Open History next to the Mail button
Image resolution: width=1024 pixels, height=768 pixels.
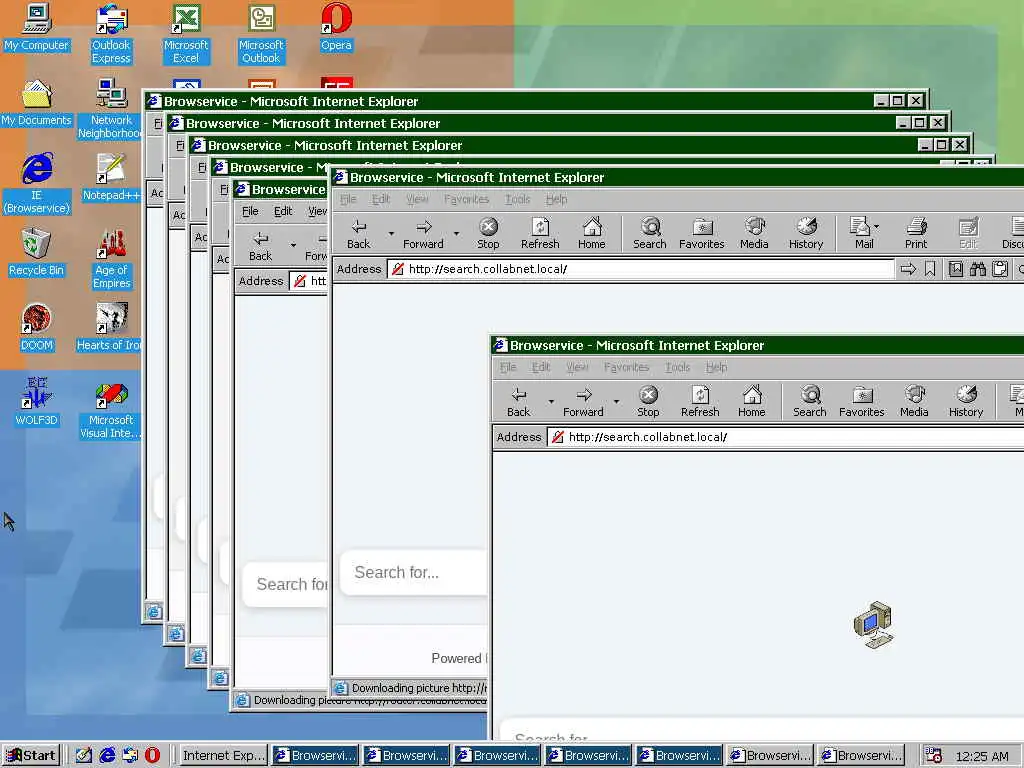pos(806,233)
